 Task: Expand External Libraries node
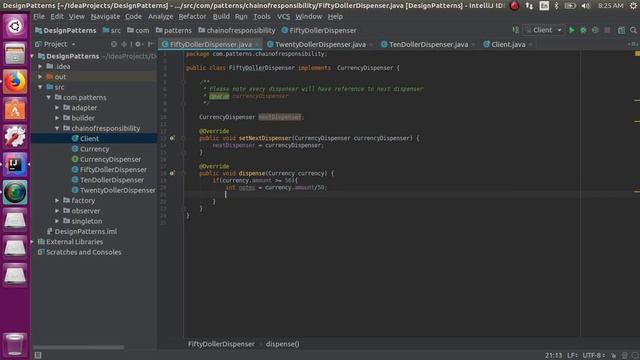pyautogui.click(x=33, y=242)
